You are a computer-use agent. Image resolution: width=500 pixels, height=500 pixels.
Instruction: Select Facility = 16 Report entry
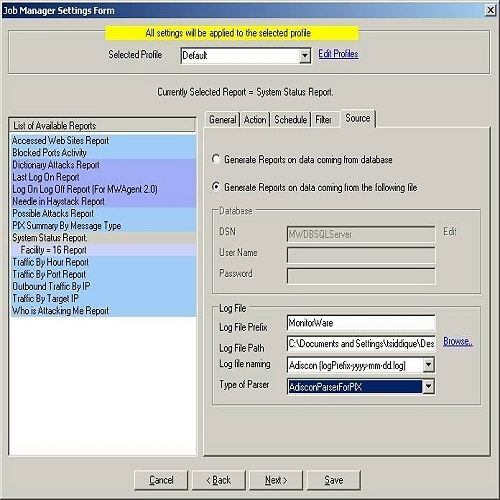[103, 250]
